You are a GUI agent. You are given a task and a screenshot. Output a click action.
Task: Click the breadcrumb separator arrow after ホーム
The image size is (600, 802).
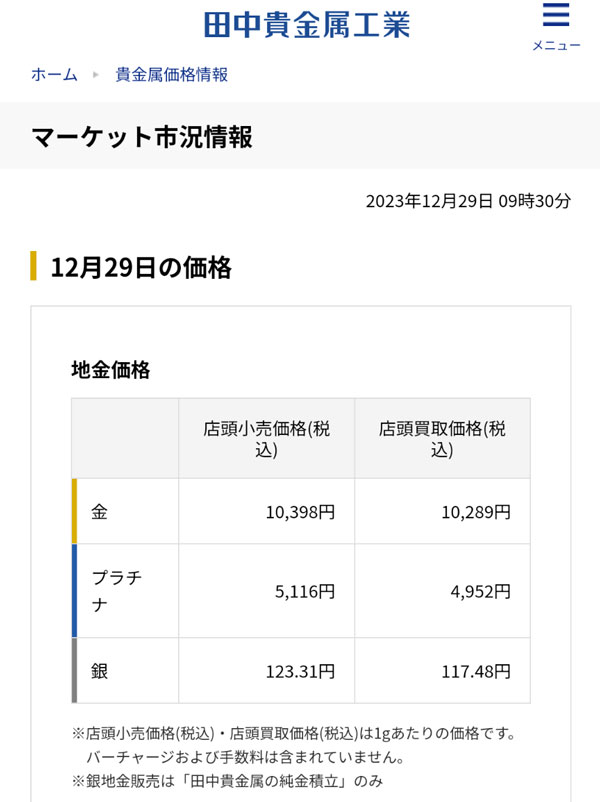[96, 75]
